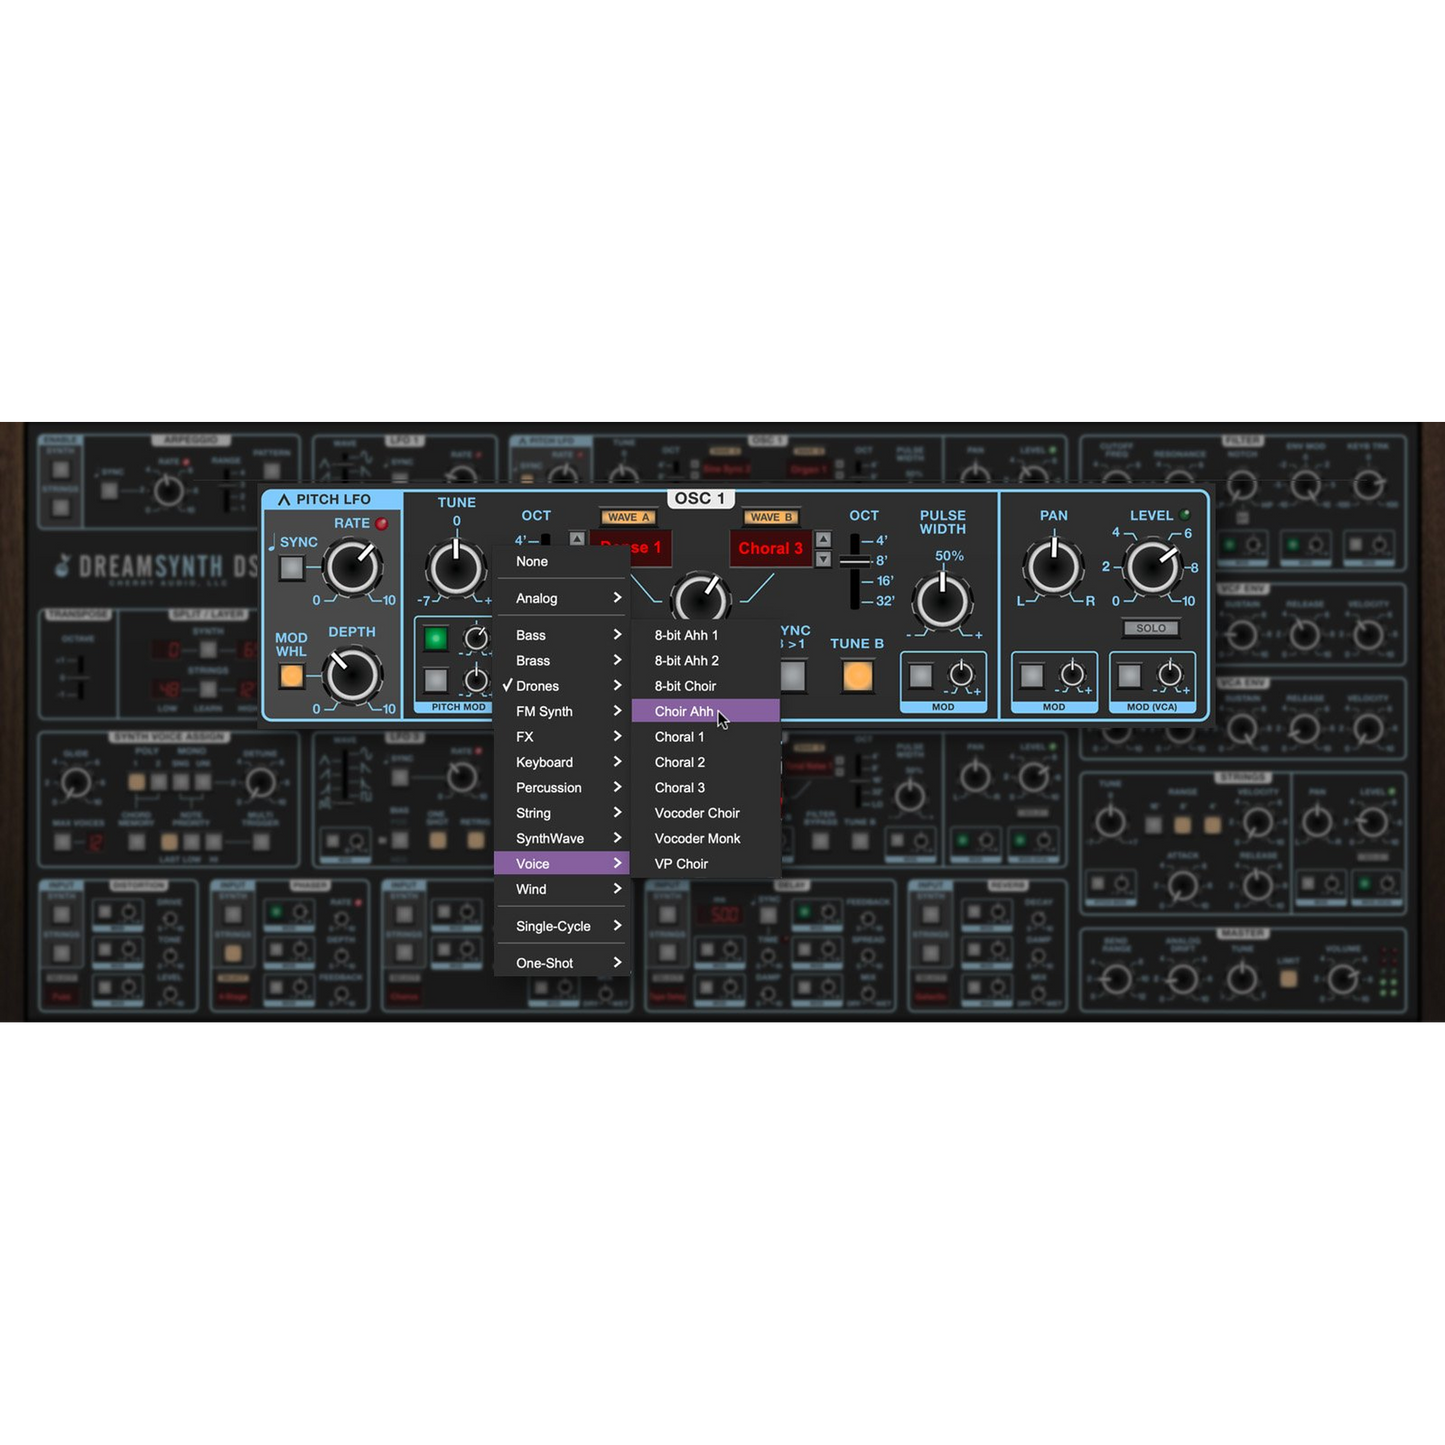Click the OSC 1 Tune knob
1445x1445 pixels.
point(456,569)
